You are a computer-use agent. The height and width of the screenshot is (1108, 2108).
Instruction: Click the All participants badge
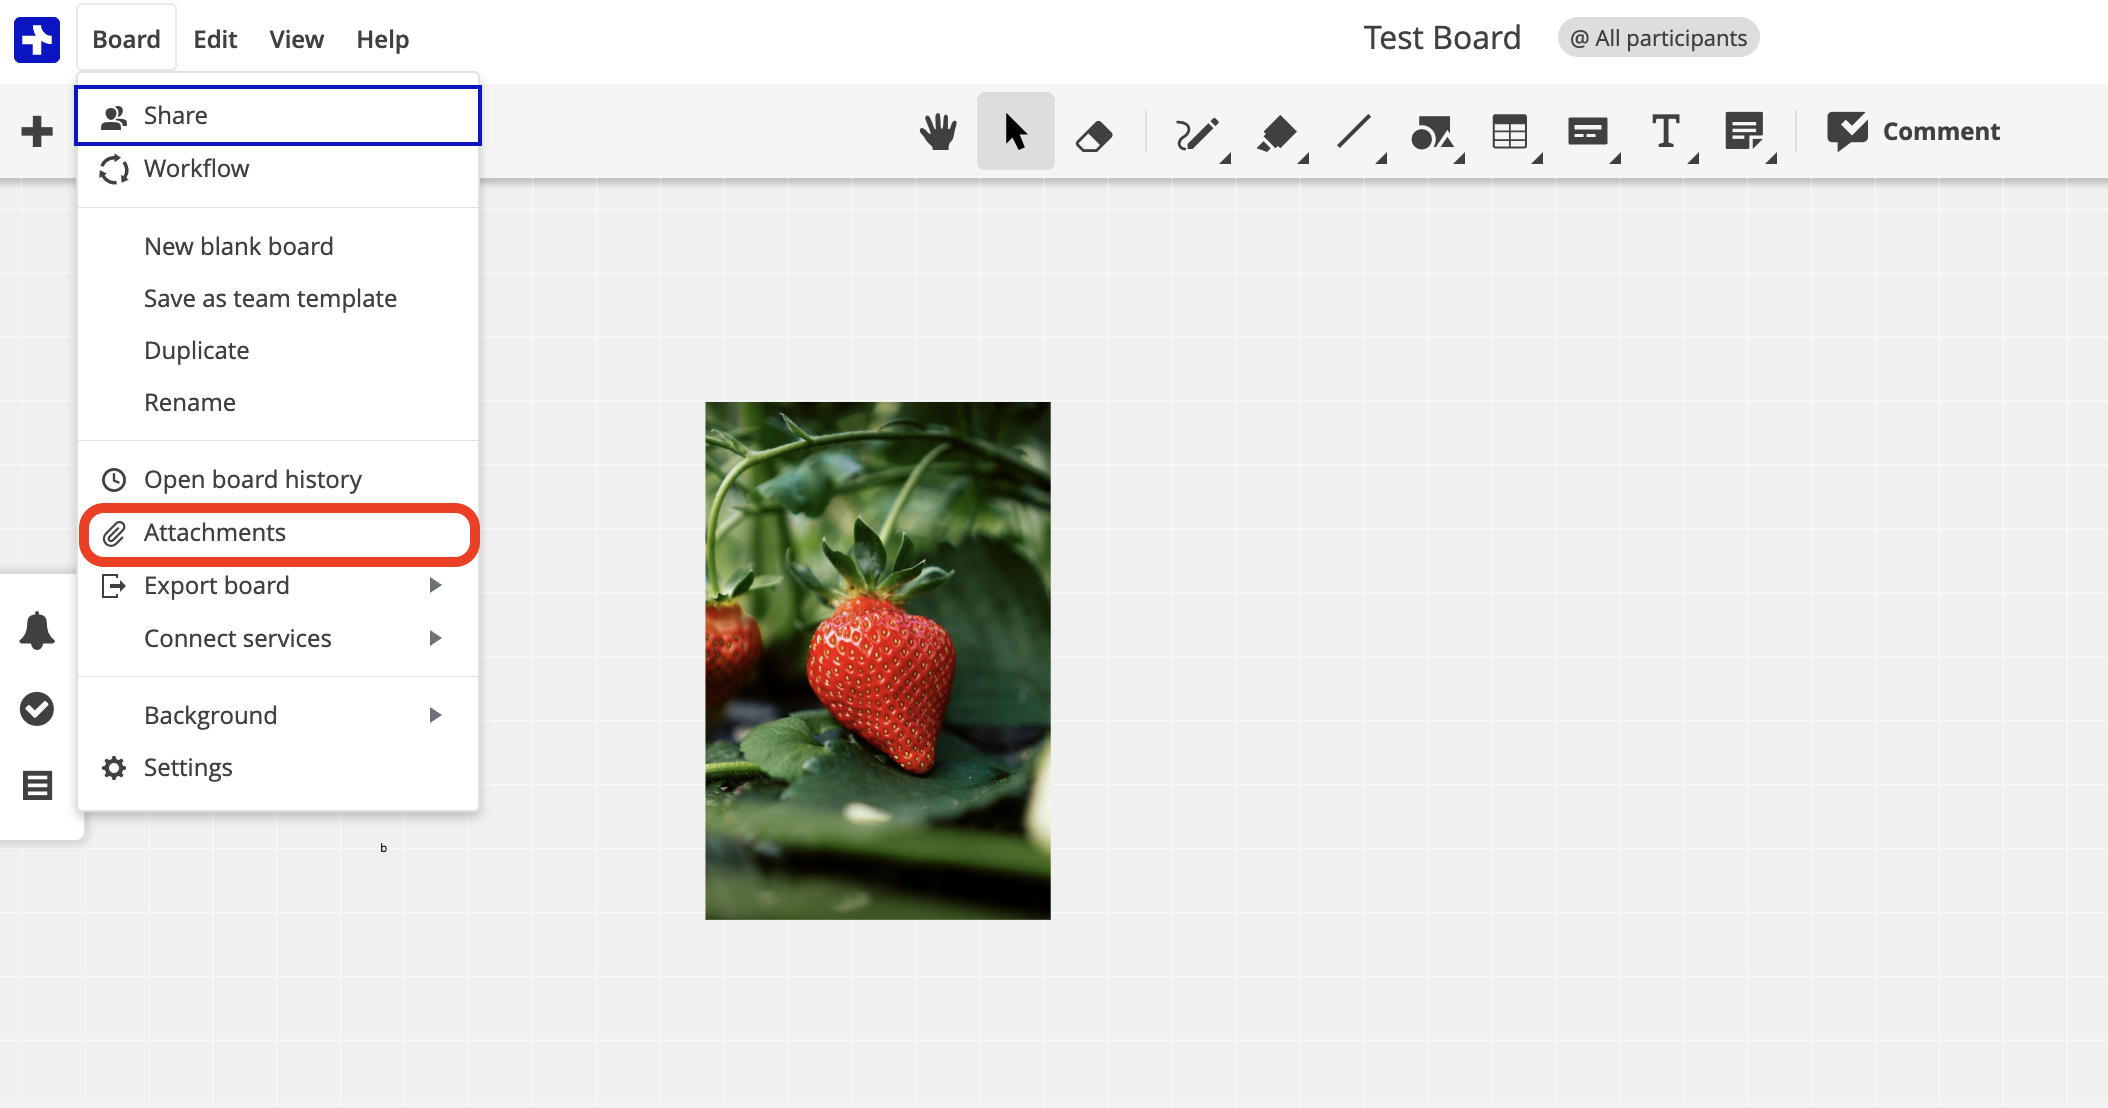1658,38
